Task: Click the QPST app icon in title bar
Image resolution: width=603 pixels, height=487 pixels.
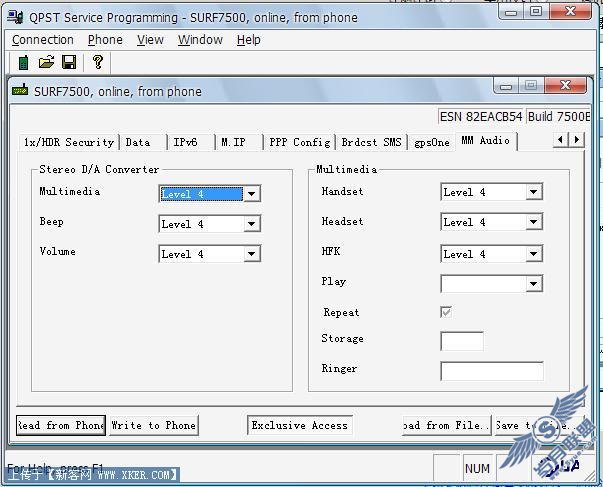Action: pyautogui.click(x=15, y=17)
